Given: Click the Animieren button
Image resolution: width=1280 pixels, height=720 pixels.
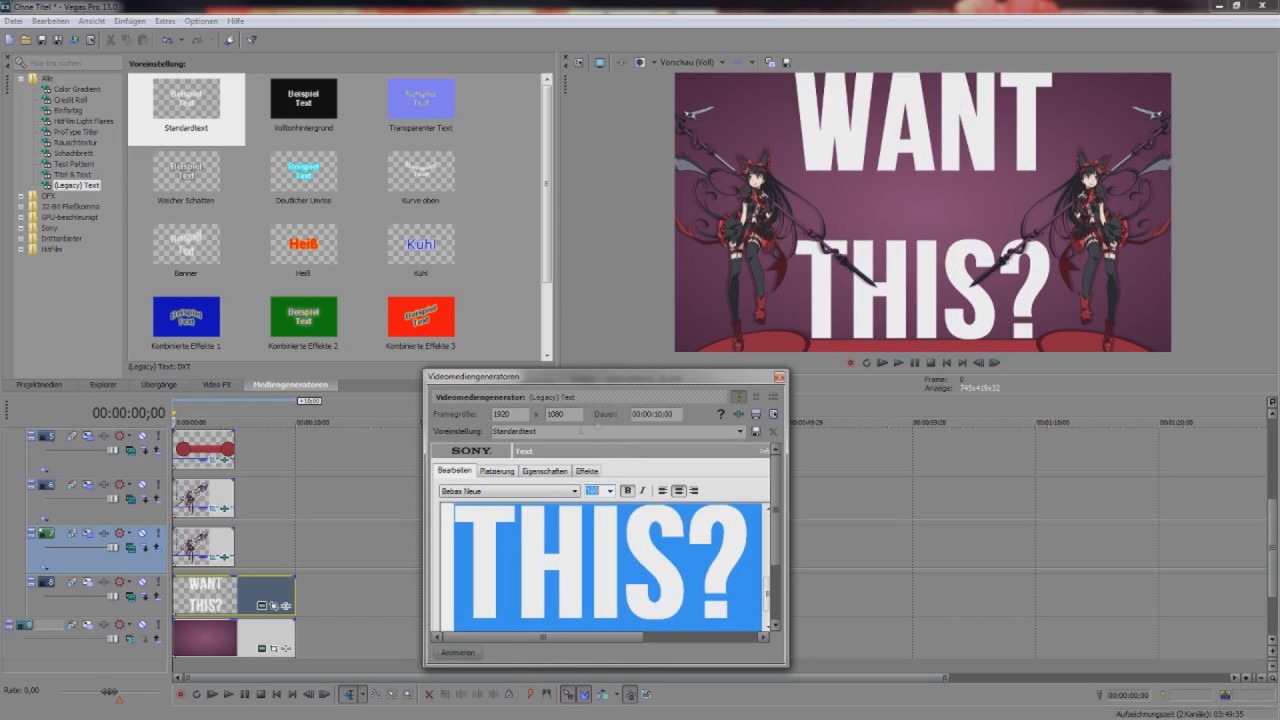Looking at the screenshot, I should point(458,653).
